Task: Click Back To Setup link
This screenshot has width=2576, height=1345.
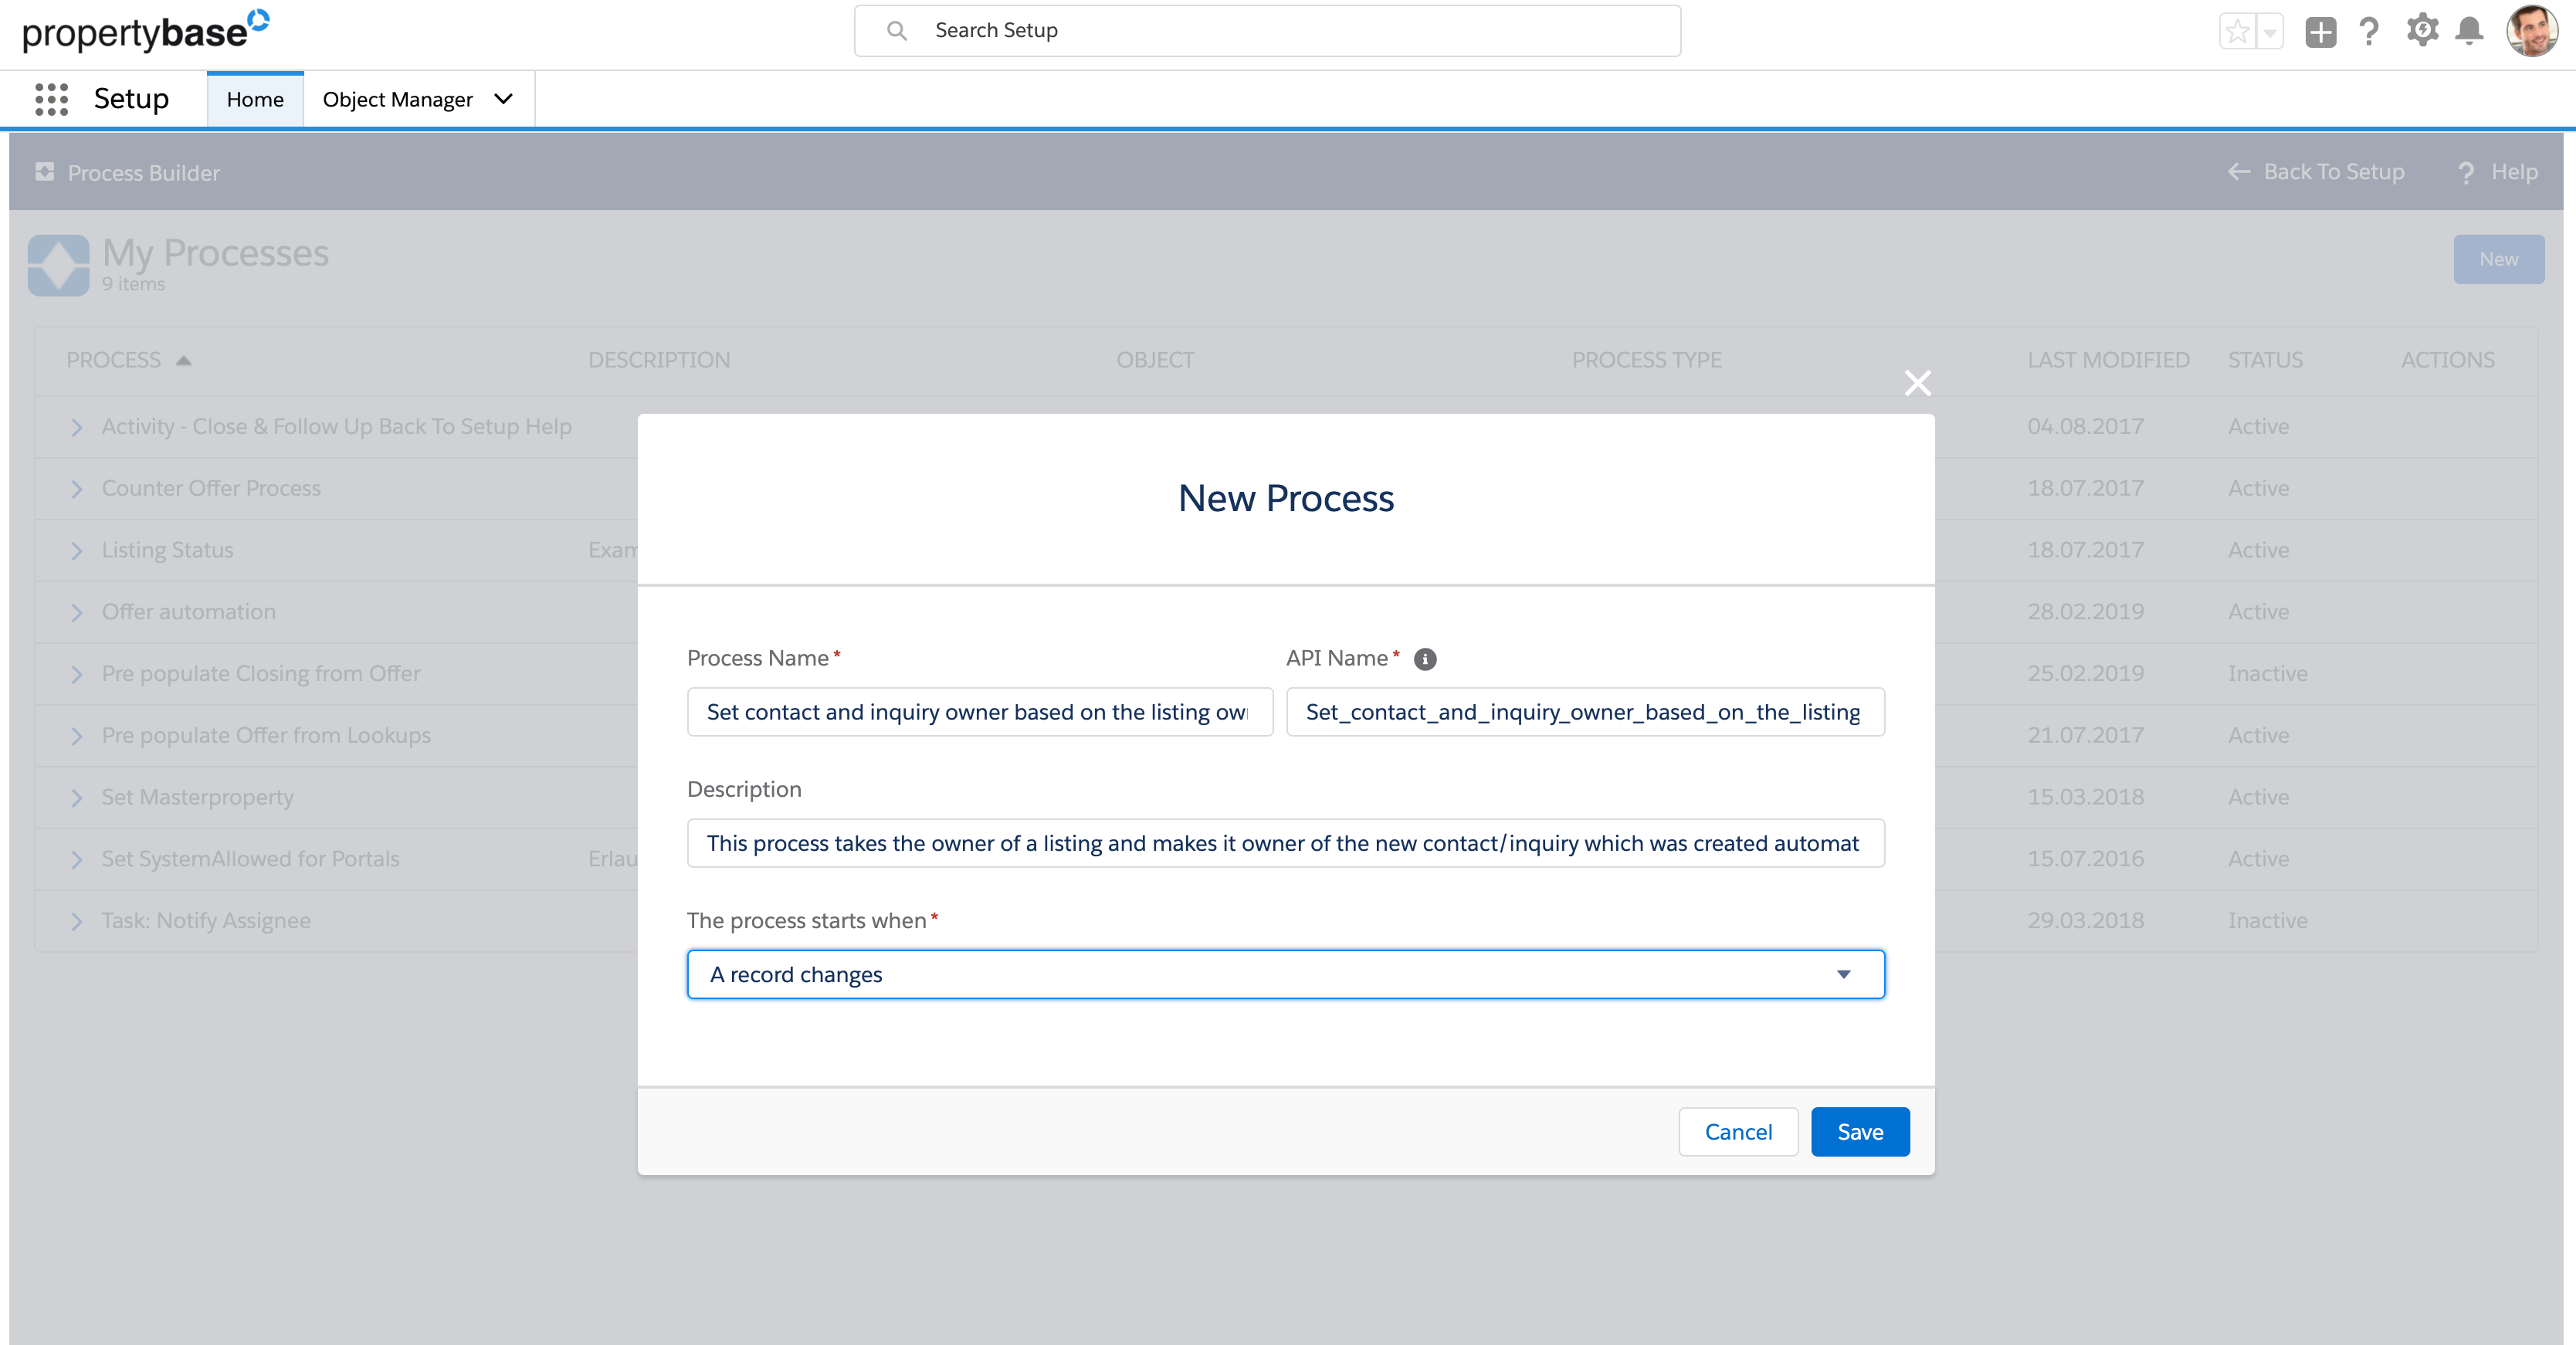Action: tap(2334, 172)
